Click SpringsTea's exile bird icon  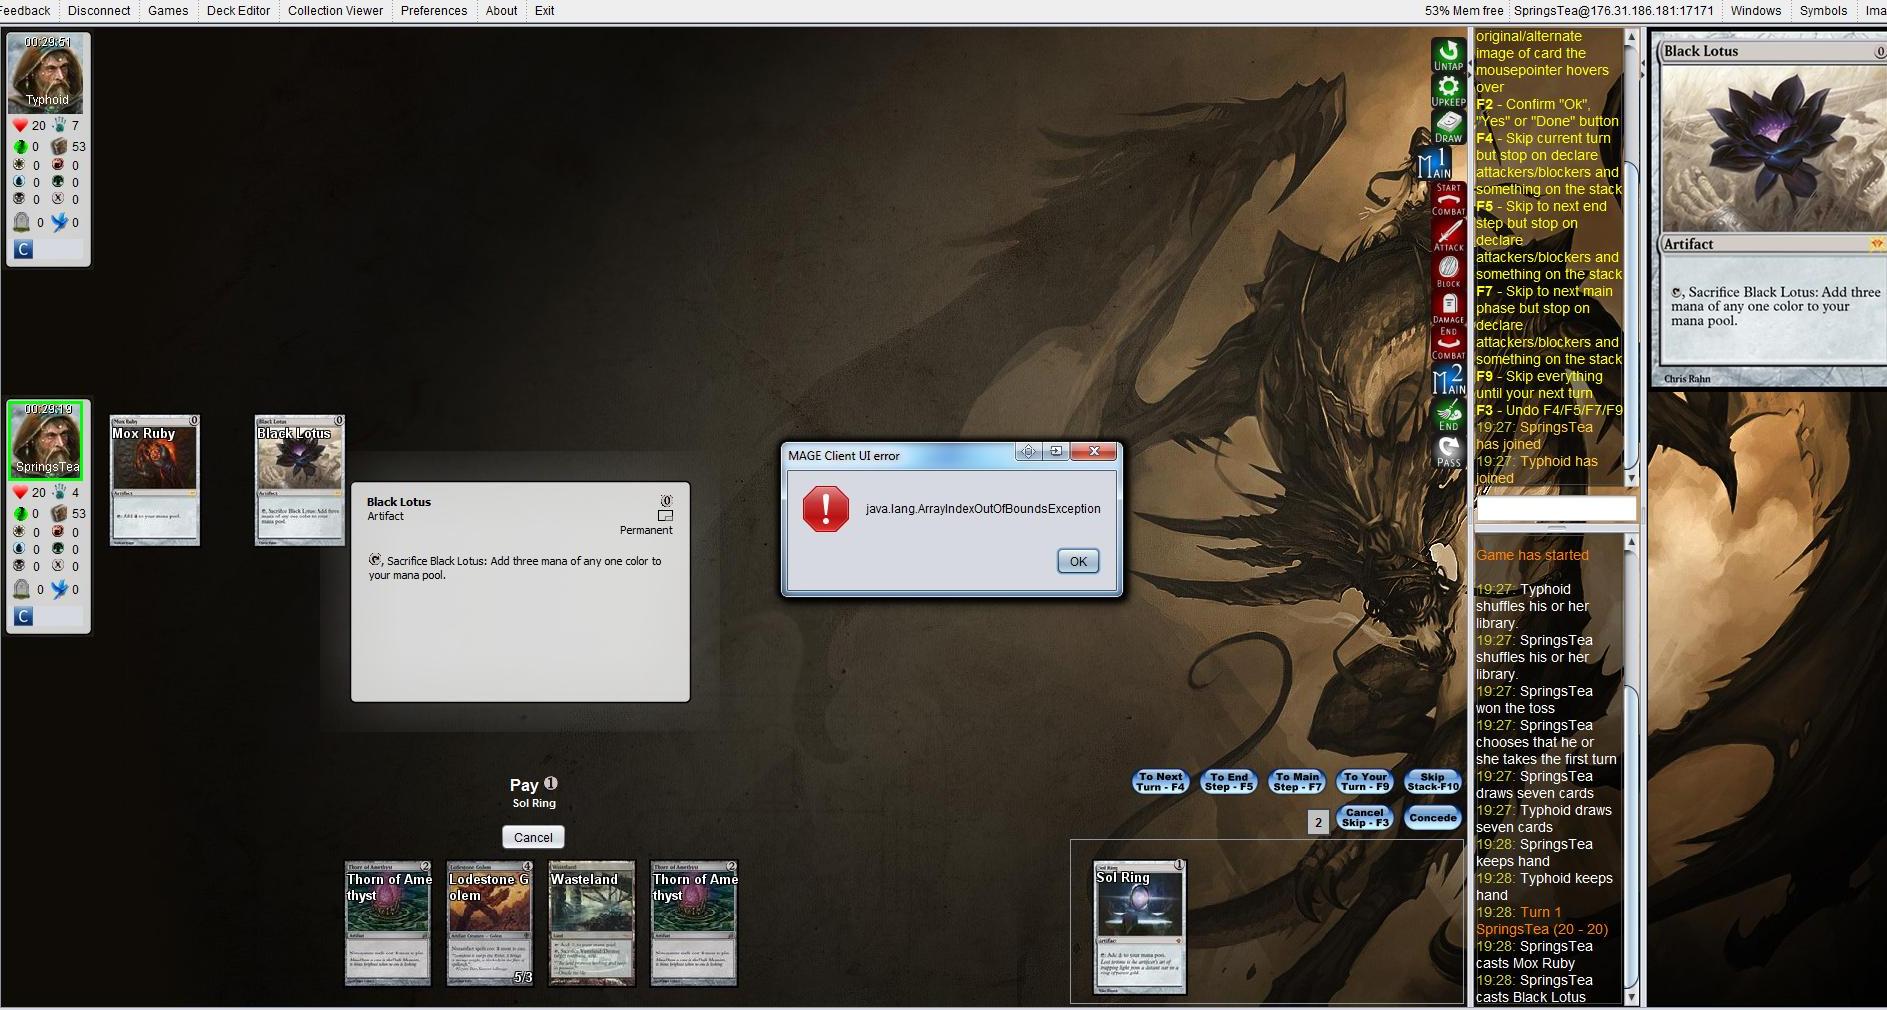(x=60, y=589)
